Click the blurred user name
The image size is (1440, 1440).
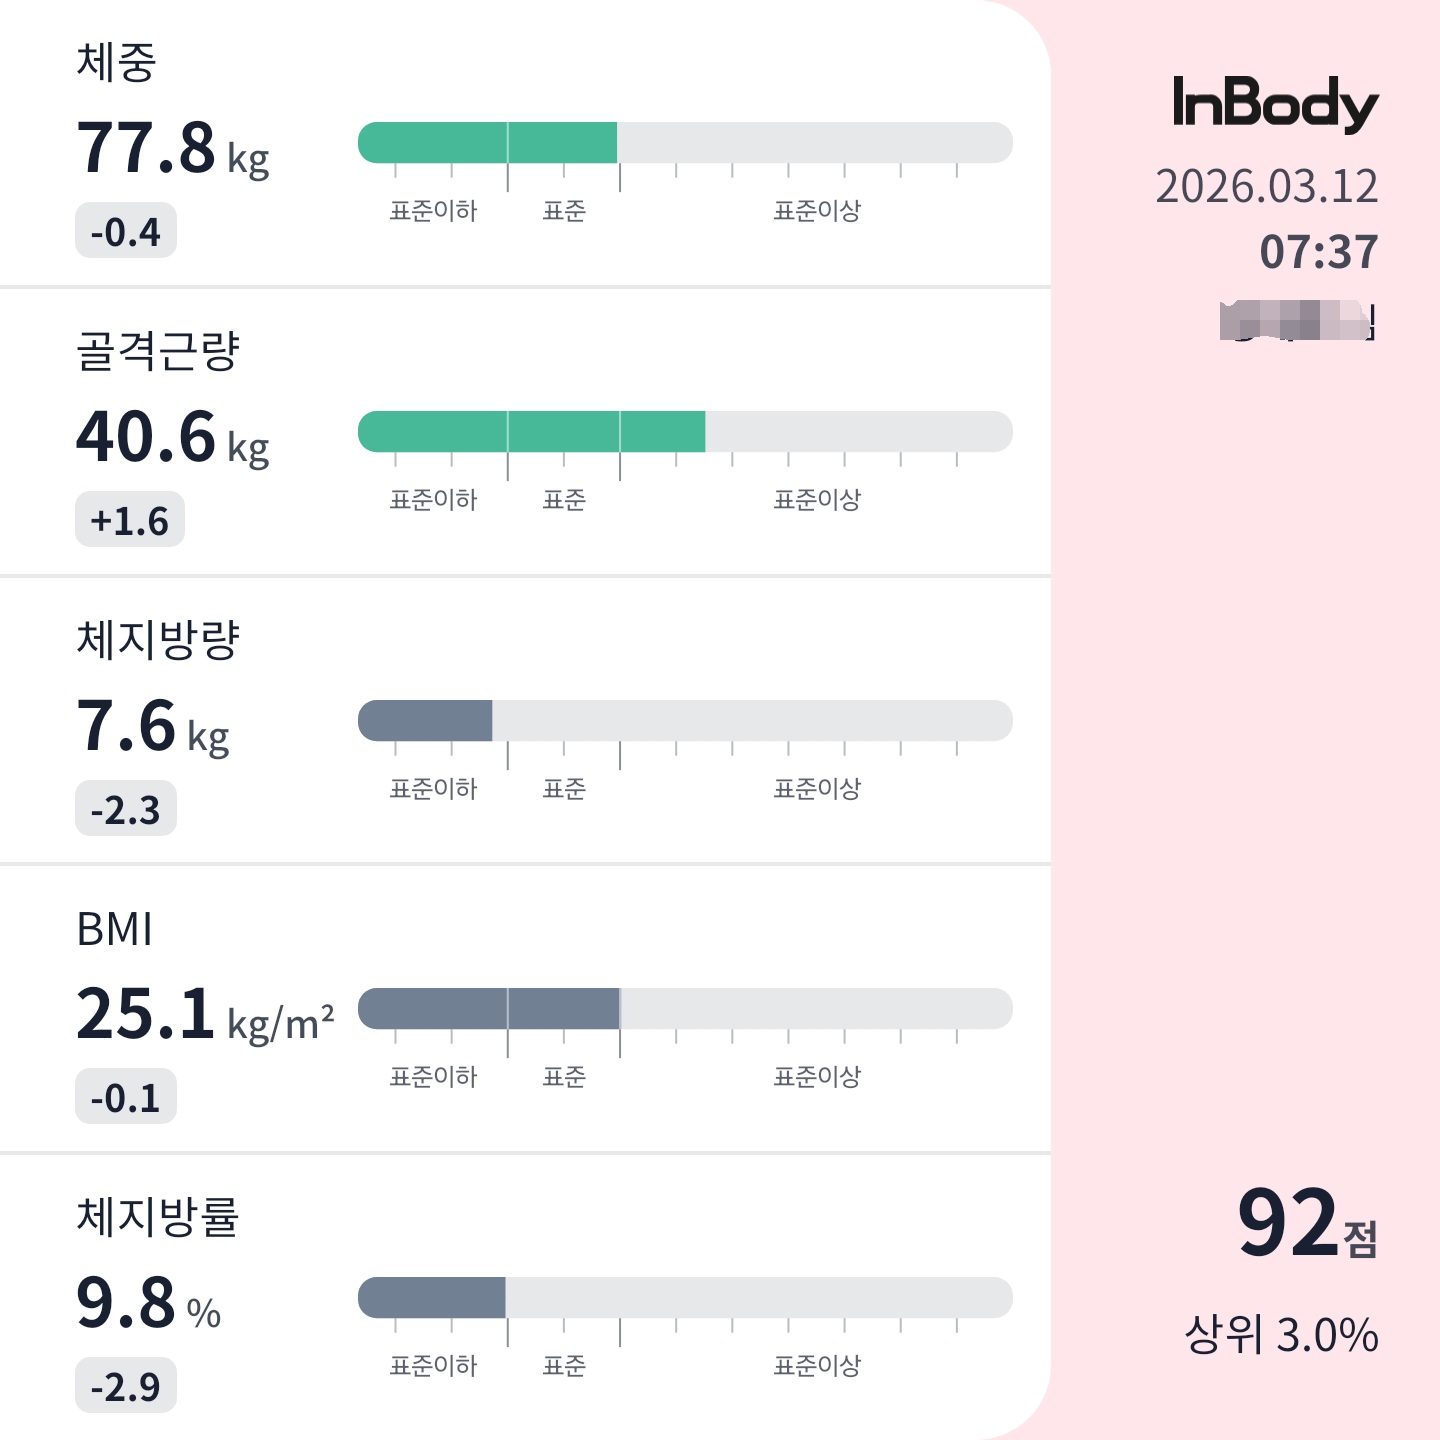1297,321
